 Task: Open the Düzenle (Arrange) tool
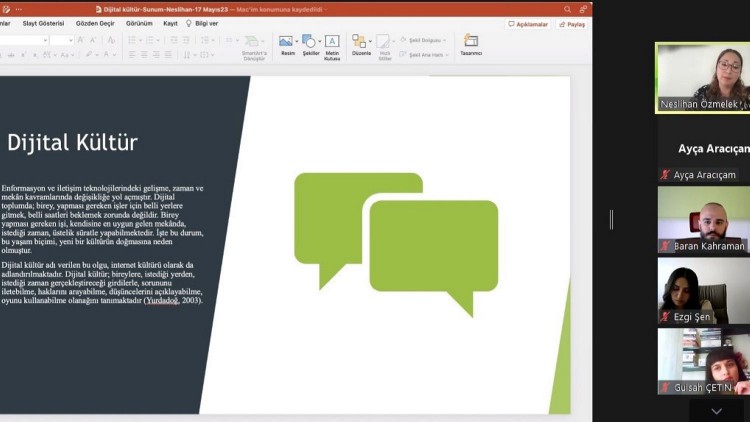coord(360,44)
